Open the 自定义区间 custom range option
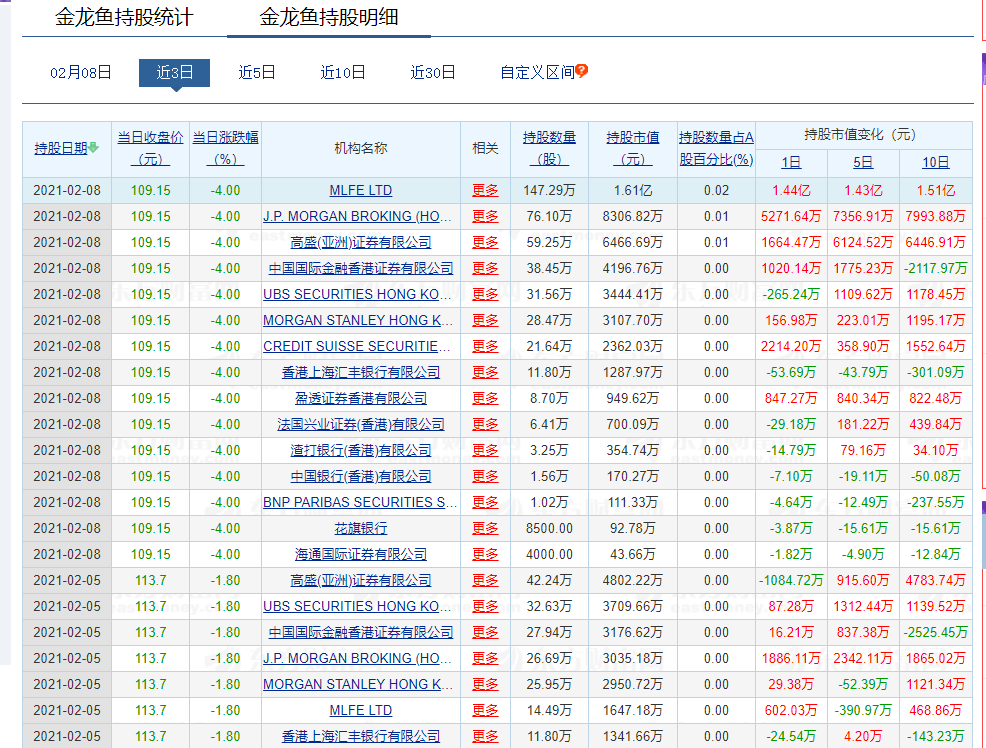The height and width of the screenshot is (748, 986). (538, 72)
